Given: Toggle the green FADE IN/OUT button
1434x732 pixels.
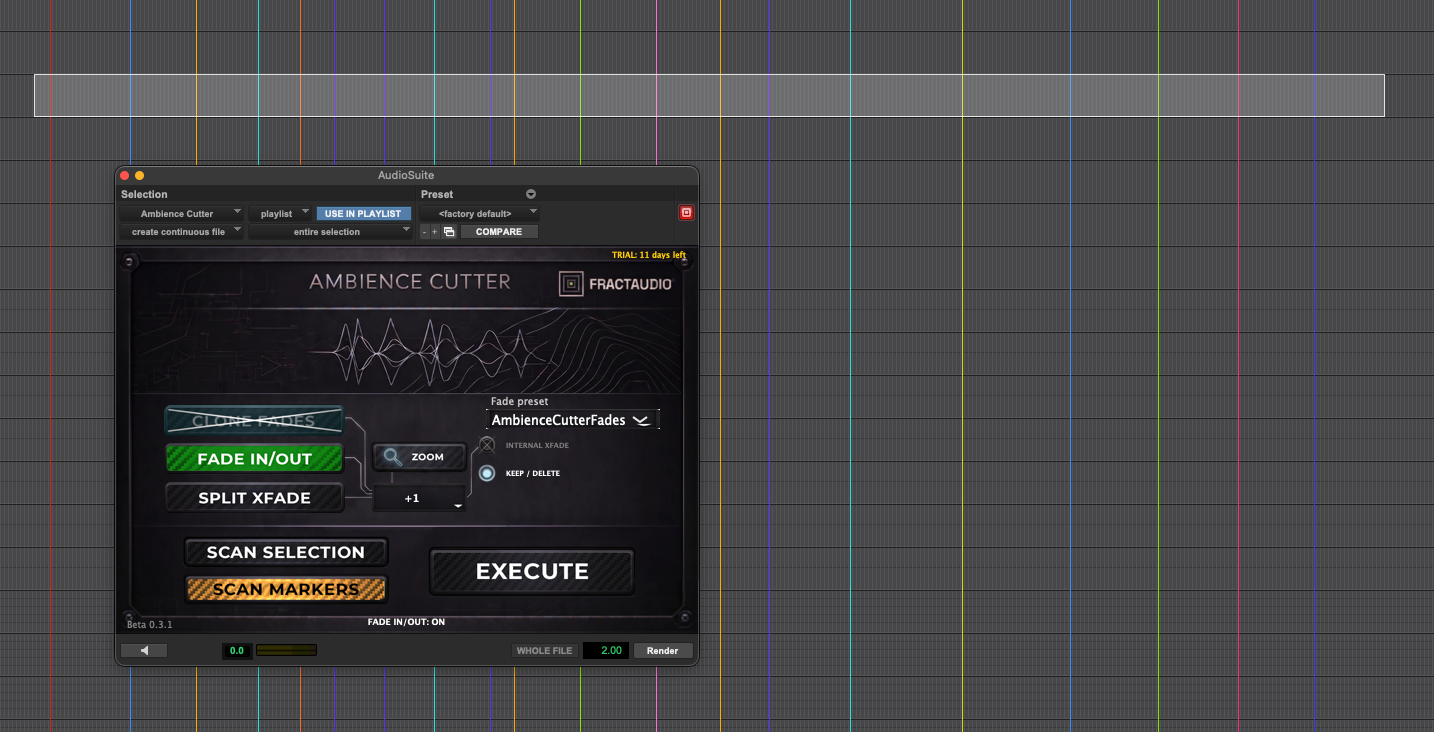Looking at the screenshot, I should point(254,459).
